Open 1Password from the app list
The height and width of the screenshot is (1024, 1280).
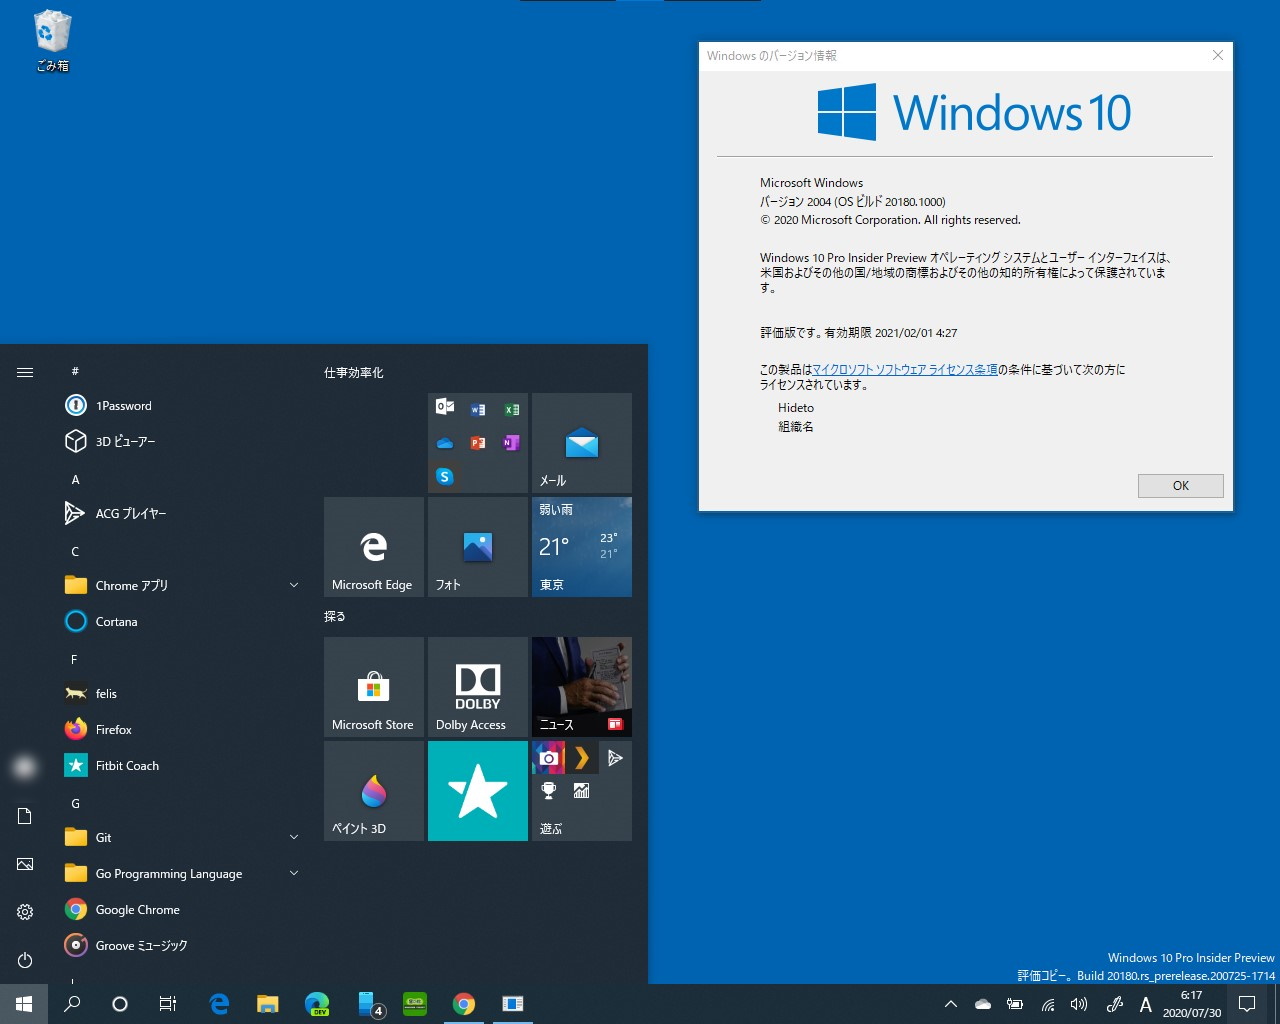point(123,405)
